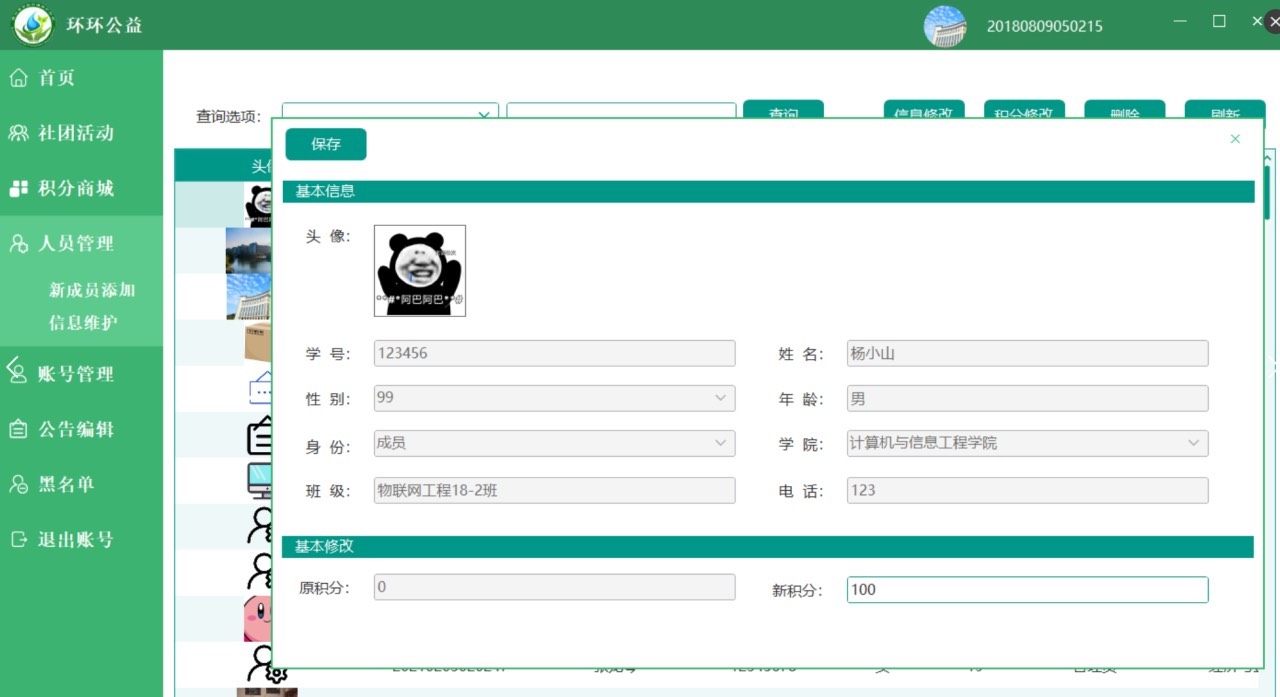
Task: Select 信息维护 submenu item
Action: point(83,323)
